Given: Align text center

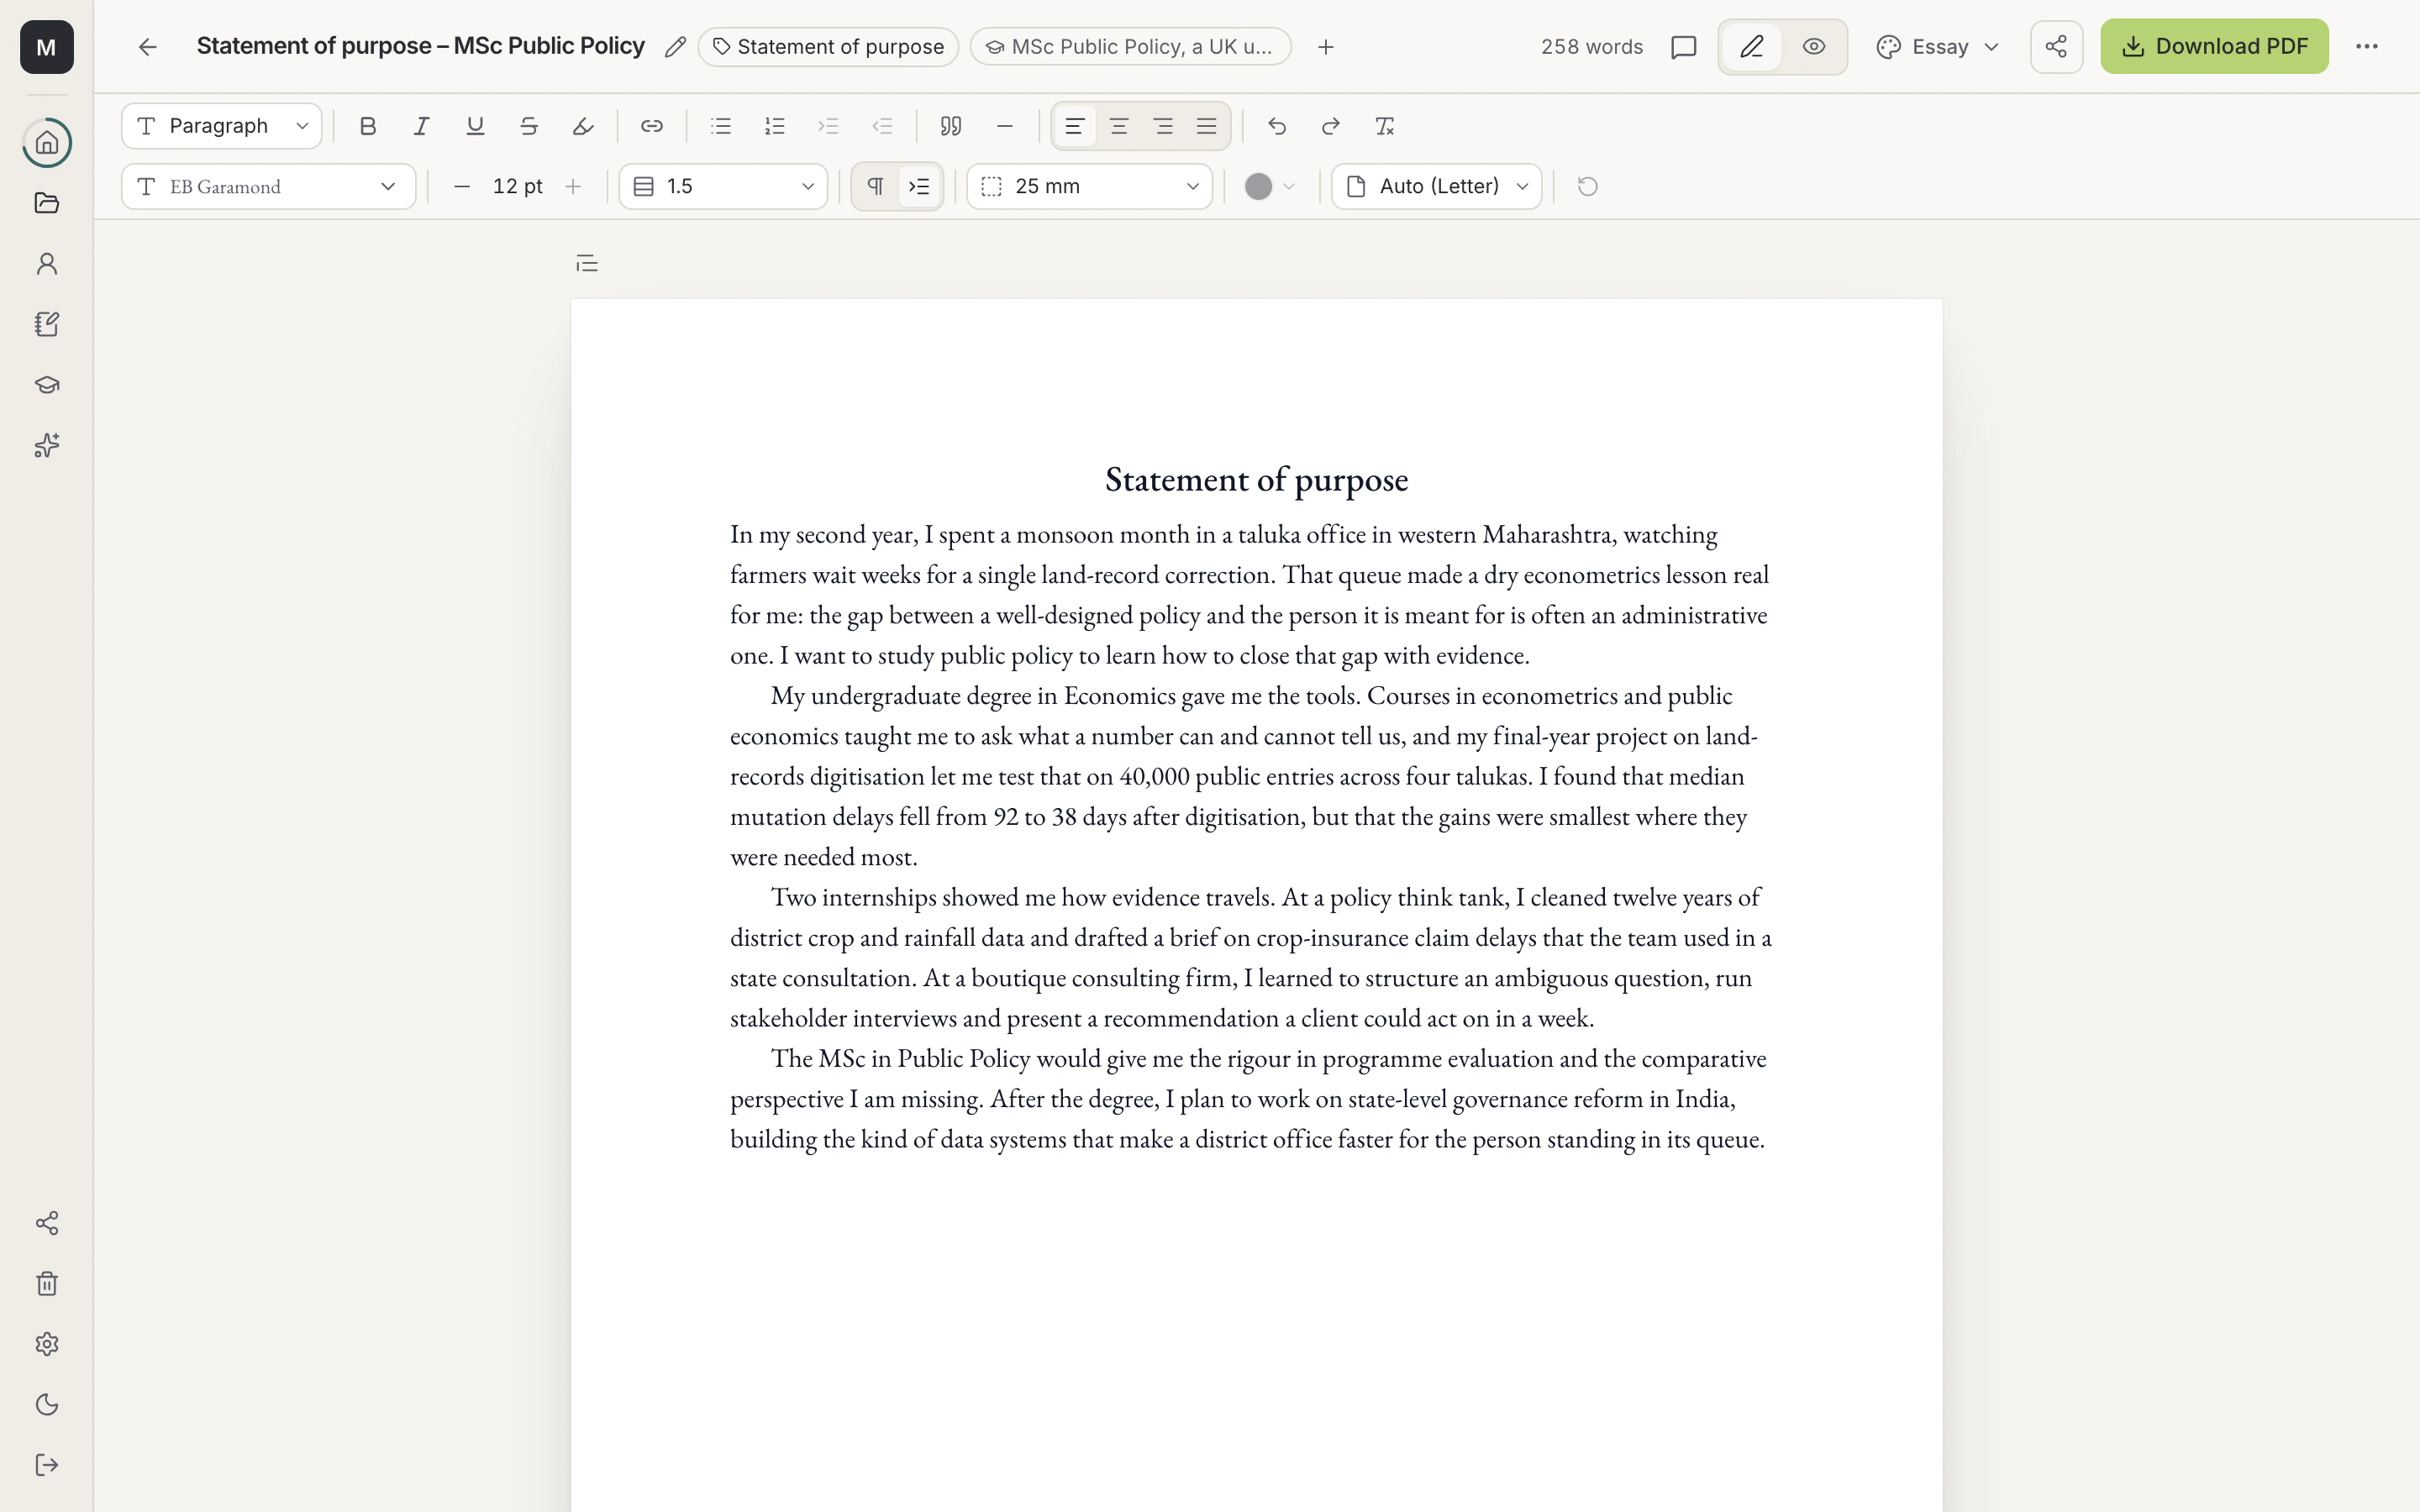Looking at the screenshot, I should 1119,126.
